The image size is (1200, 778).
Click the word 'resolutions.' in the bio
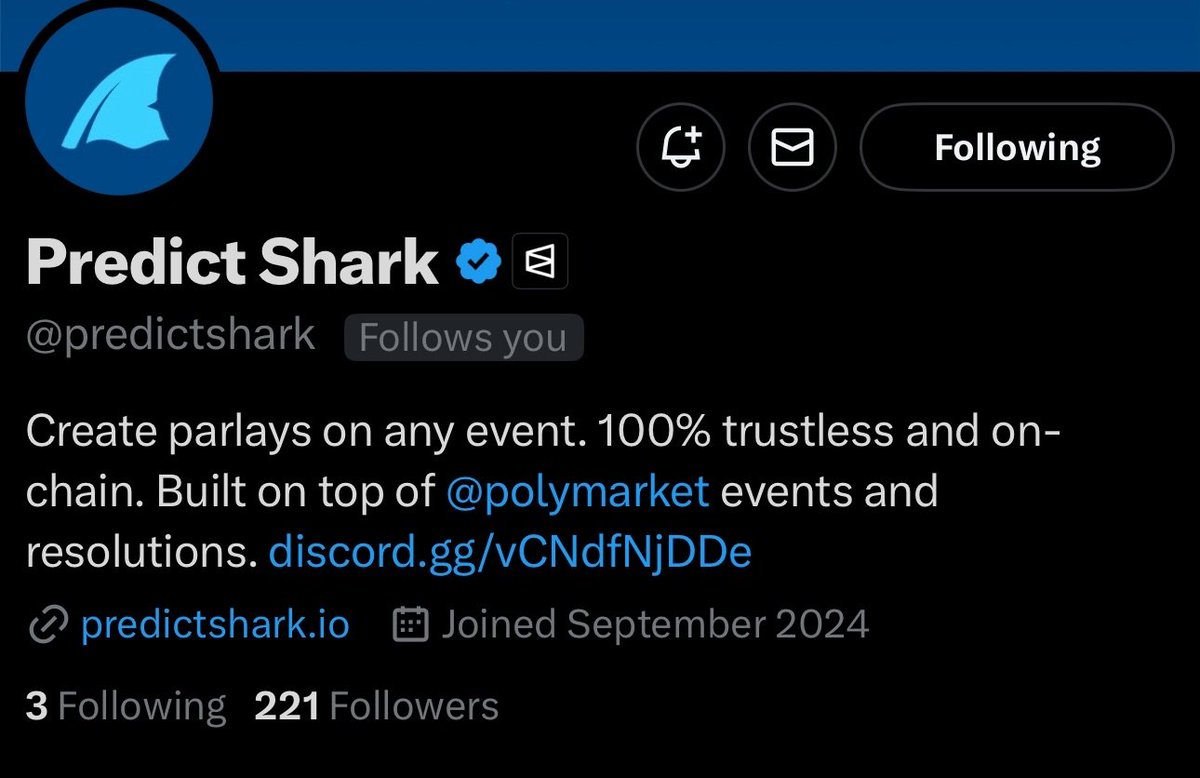141,553
